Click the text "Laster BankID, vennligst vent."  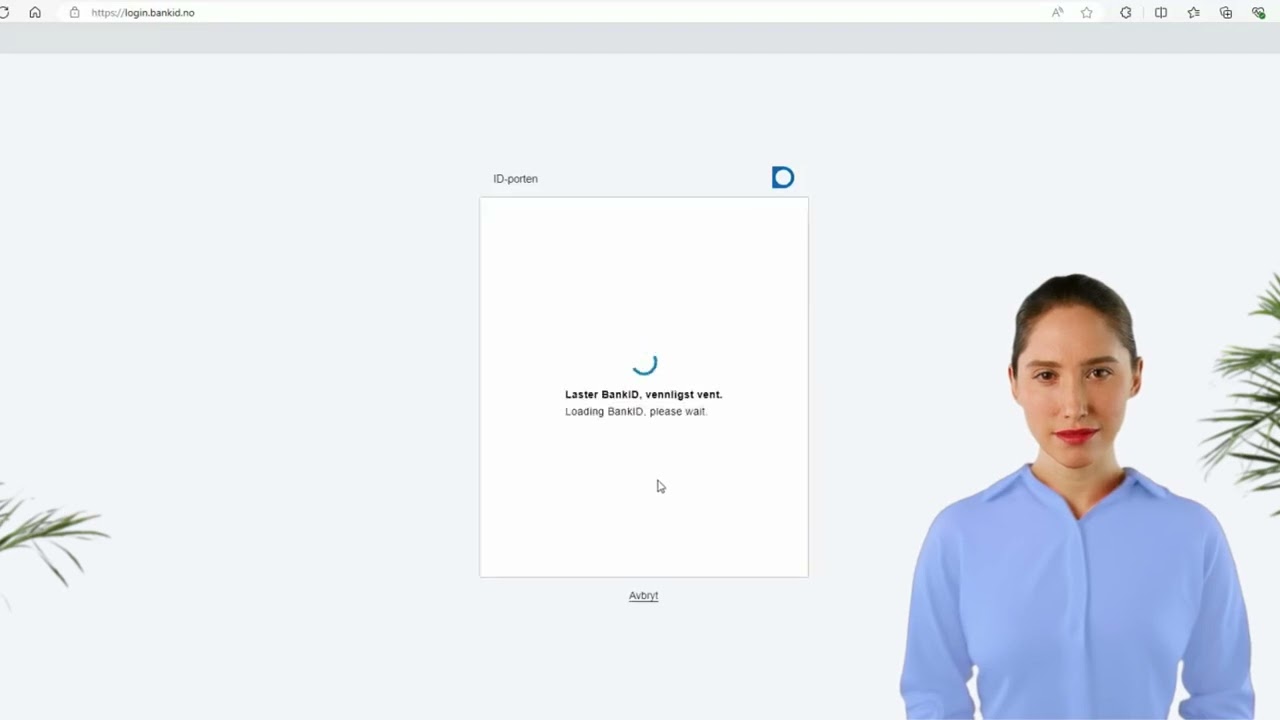pyautogui.click(x=643, y=395)
